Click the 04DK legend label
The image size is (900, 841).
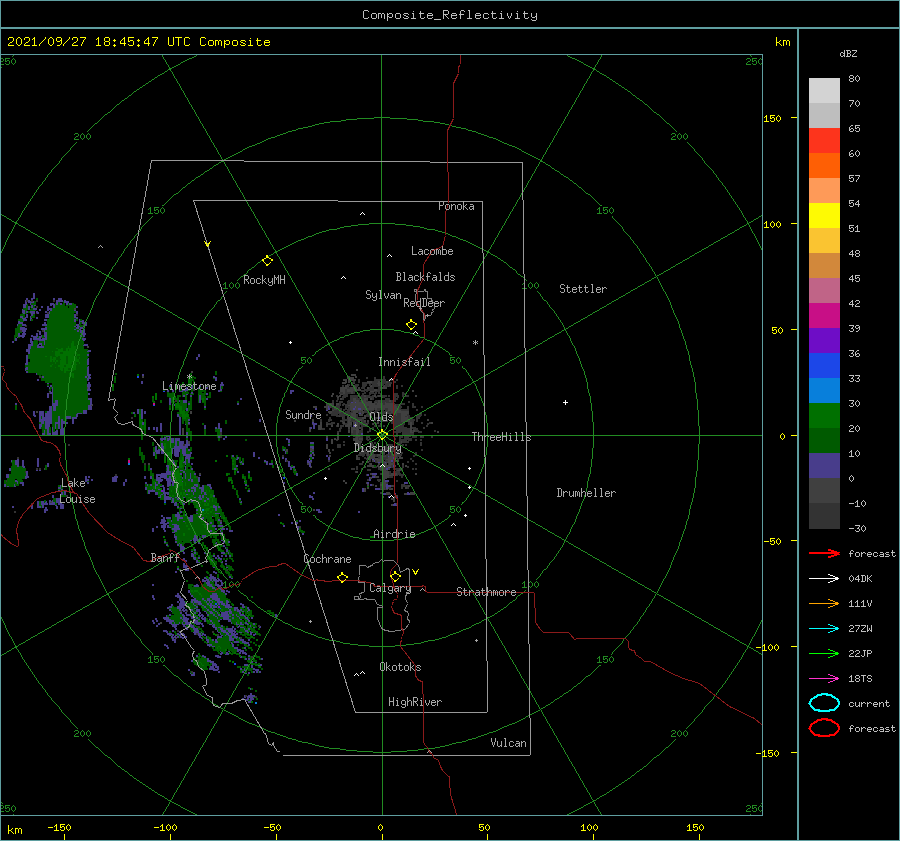860,578
